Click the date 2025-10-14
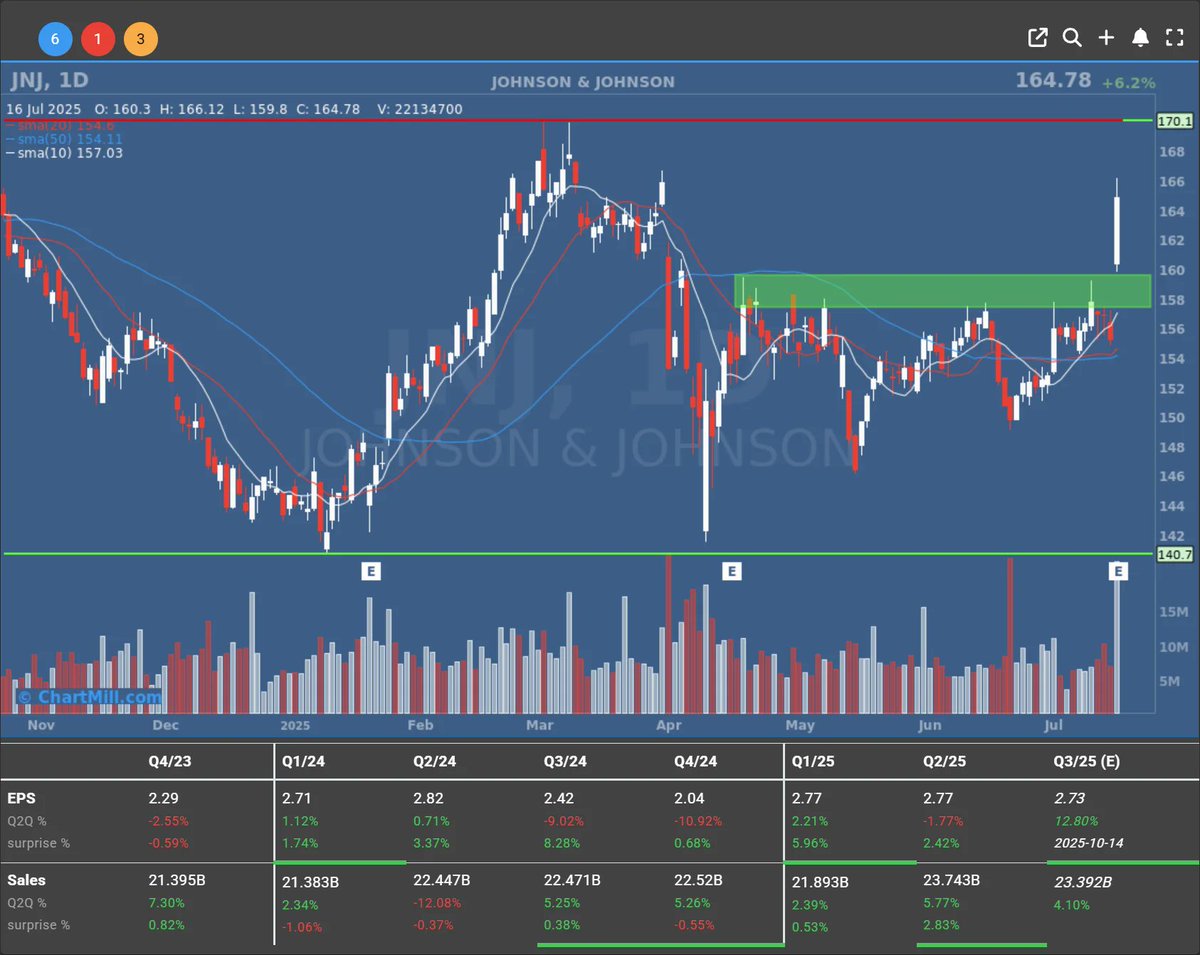The width and height of the screenshot is (1200, 955). 1088,843
